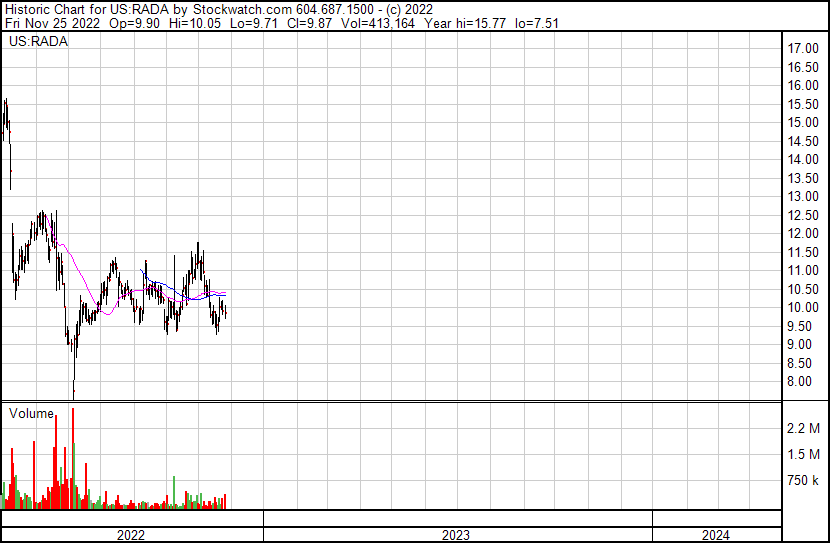Click the 750 k volume axis label
The image size is (830, 543).
pos(803,481)
